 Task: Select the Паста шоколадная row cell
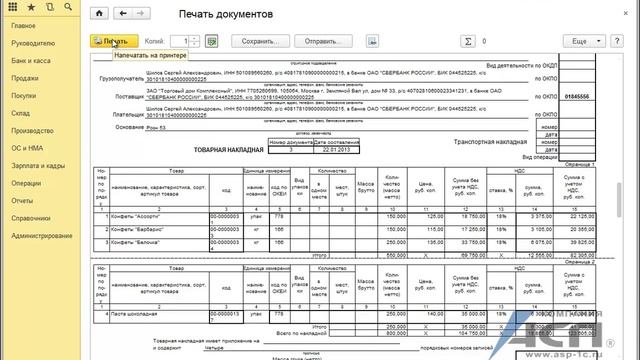coord(159,317)
